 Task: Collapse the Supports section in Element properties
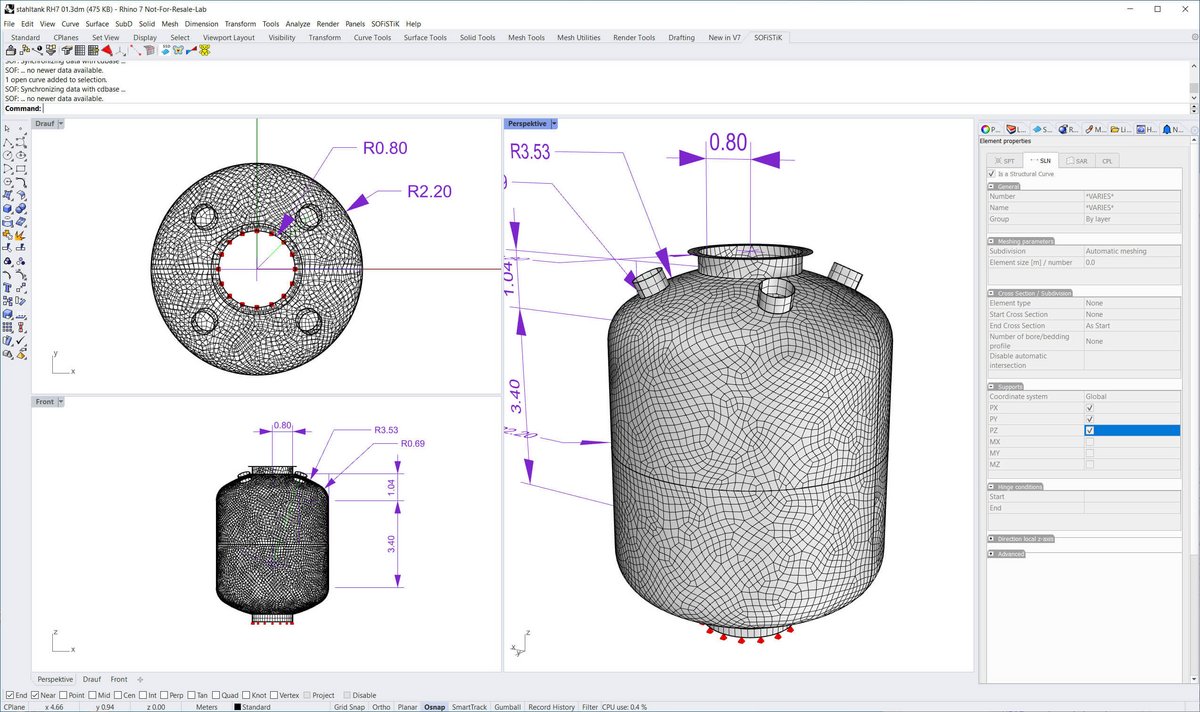[989, 385]
